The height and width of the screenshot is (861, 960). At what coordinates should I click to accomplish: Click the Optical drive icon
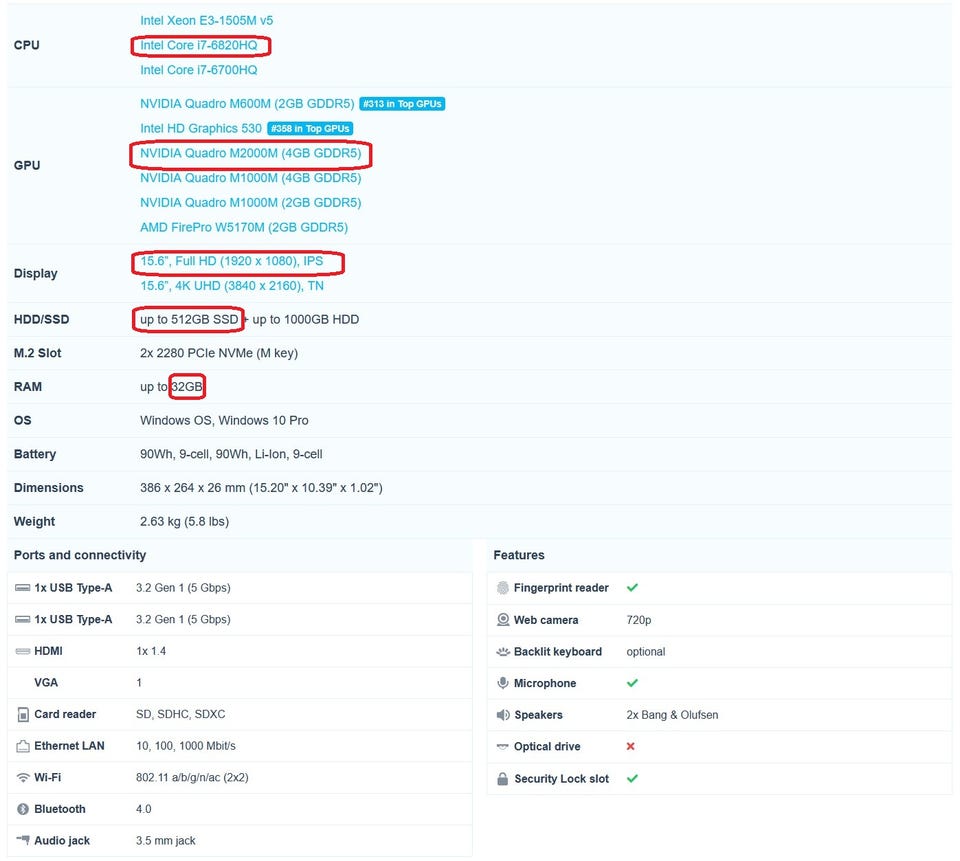point(503,746)
